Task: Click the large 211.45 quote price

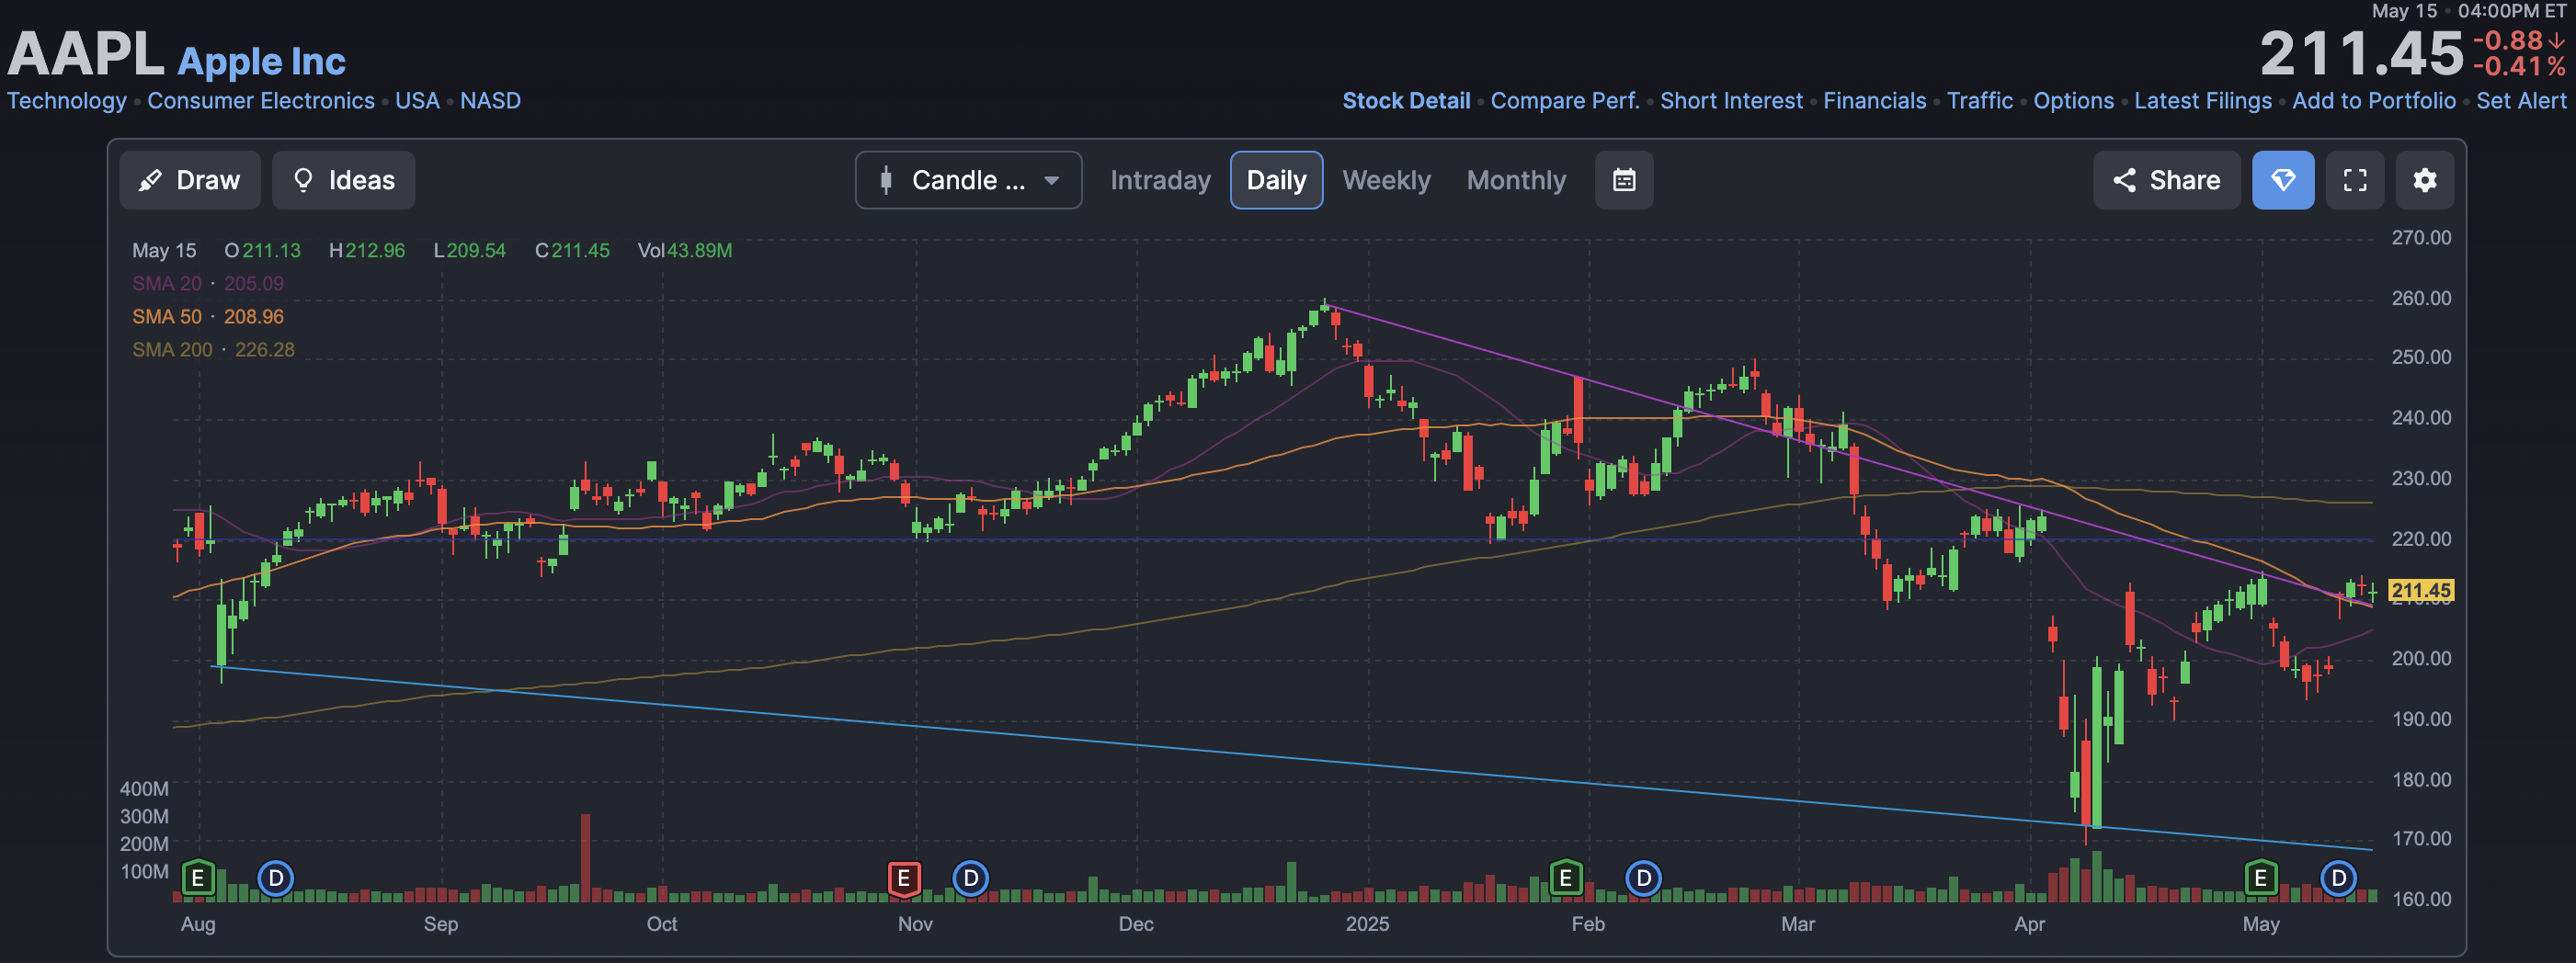Action: point(2362,53)
